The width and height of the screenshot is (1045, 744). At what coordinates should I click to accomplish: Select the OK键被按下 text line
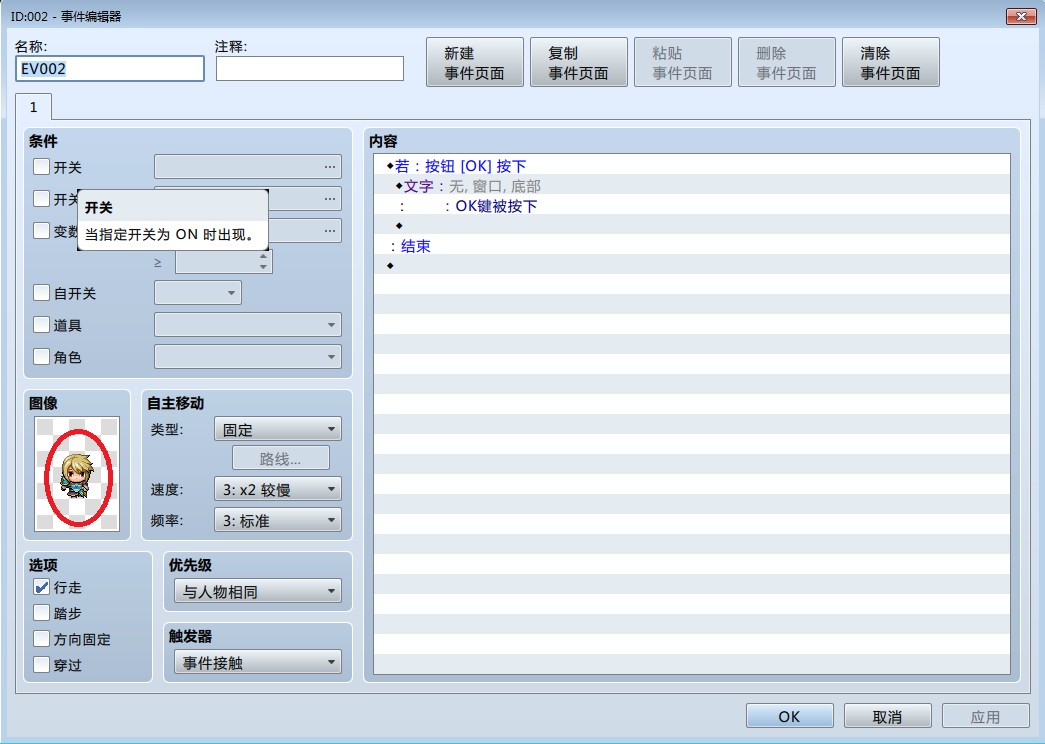click(692, 205)
